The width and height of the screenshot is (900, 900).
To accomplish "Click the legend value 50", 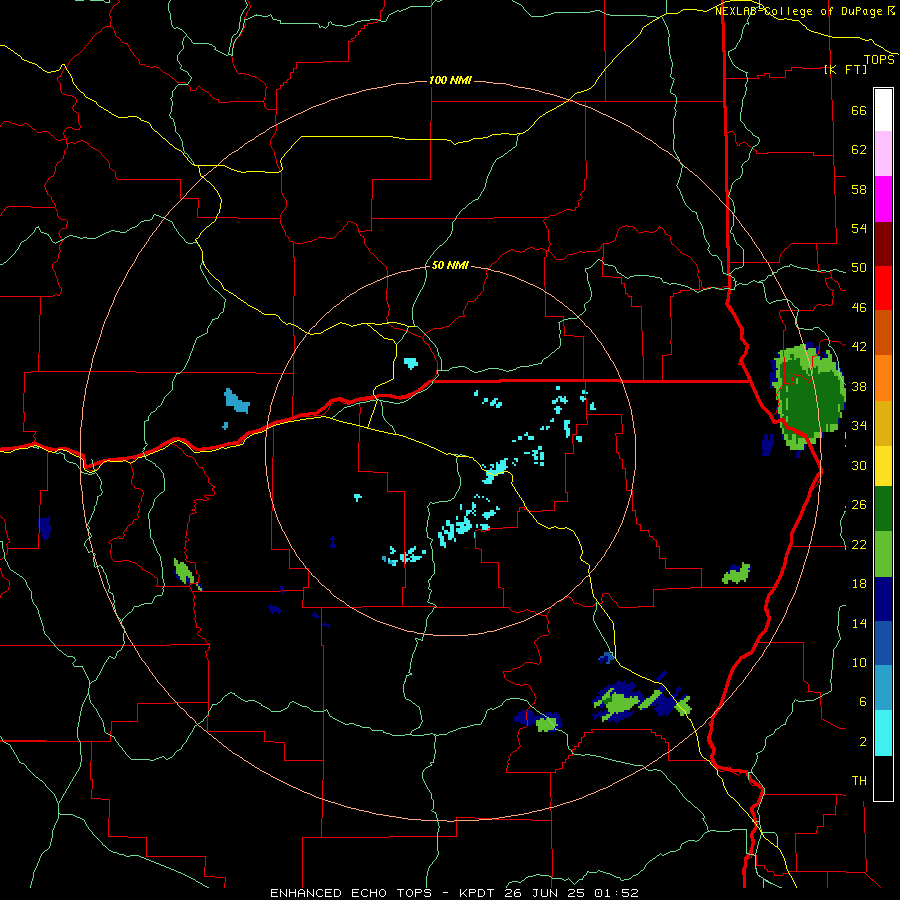I will click(x=859, y=267).
